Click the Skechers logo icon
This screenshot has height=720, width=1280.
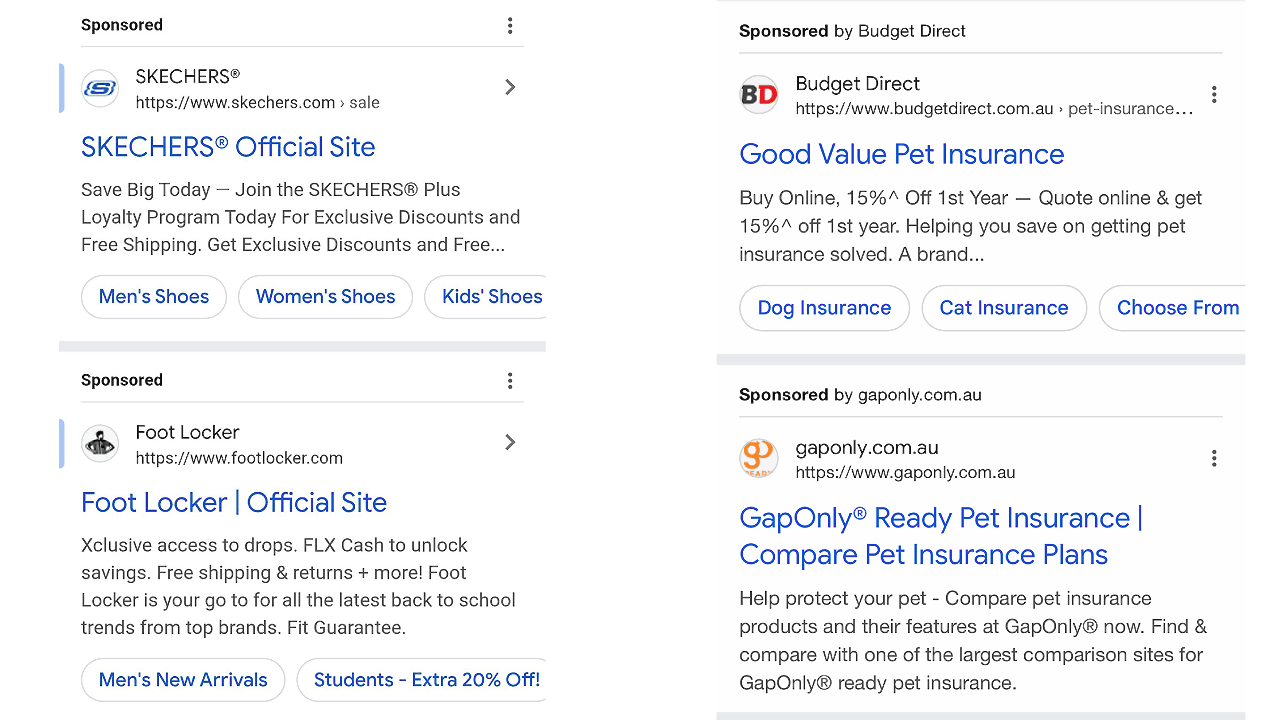(100, 89)
